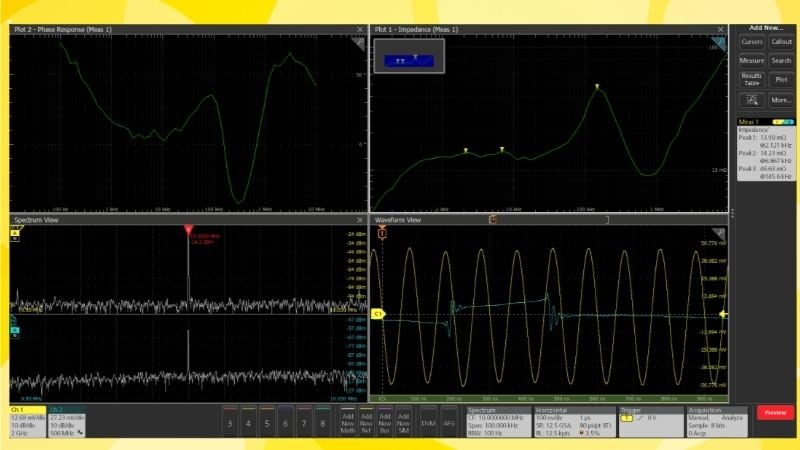Viewport: 800px width, 450px height.
Task: Click the Waveform View title label
Action: pyautogui.click(x=398, y=220)
